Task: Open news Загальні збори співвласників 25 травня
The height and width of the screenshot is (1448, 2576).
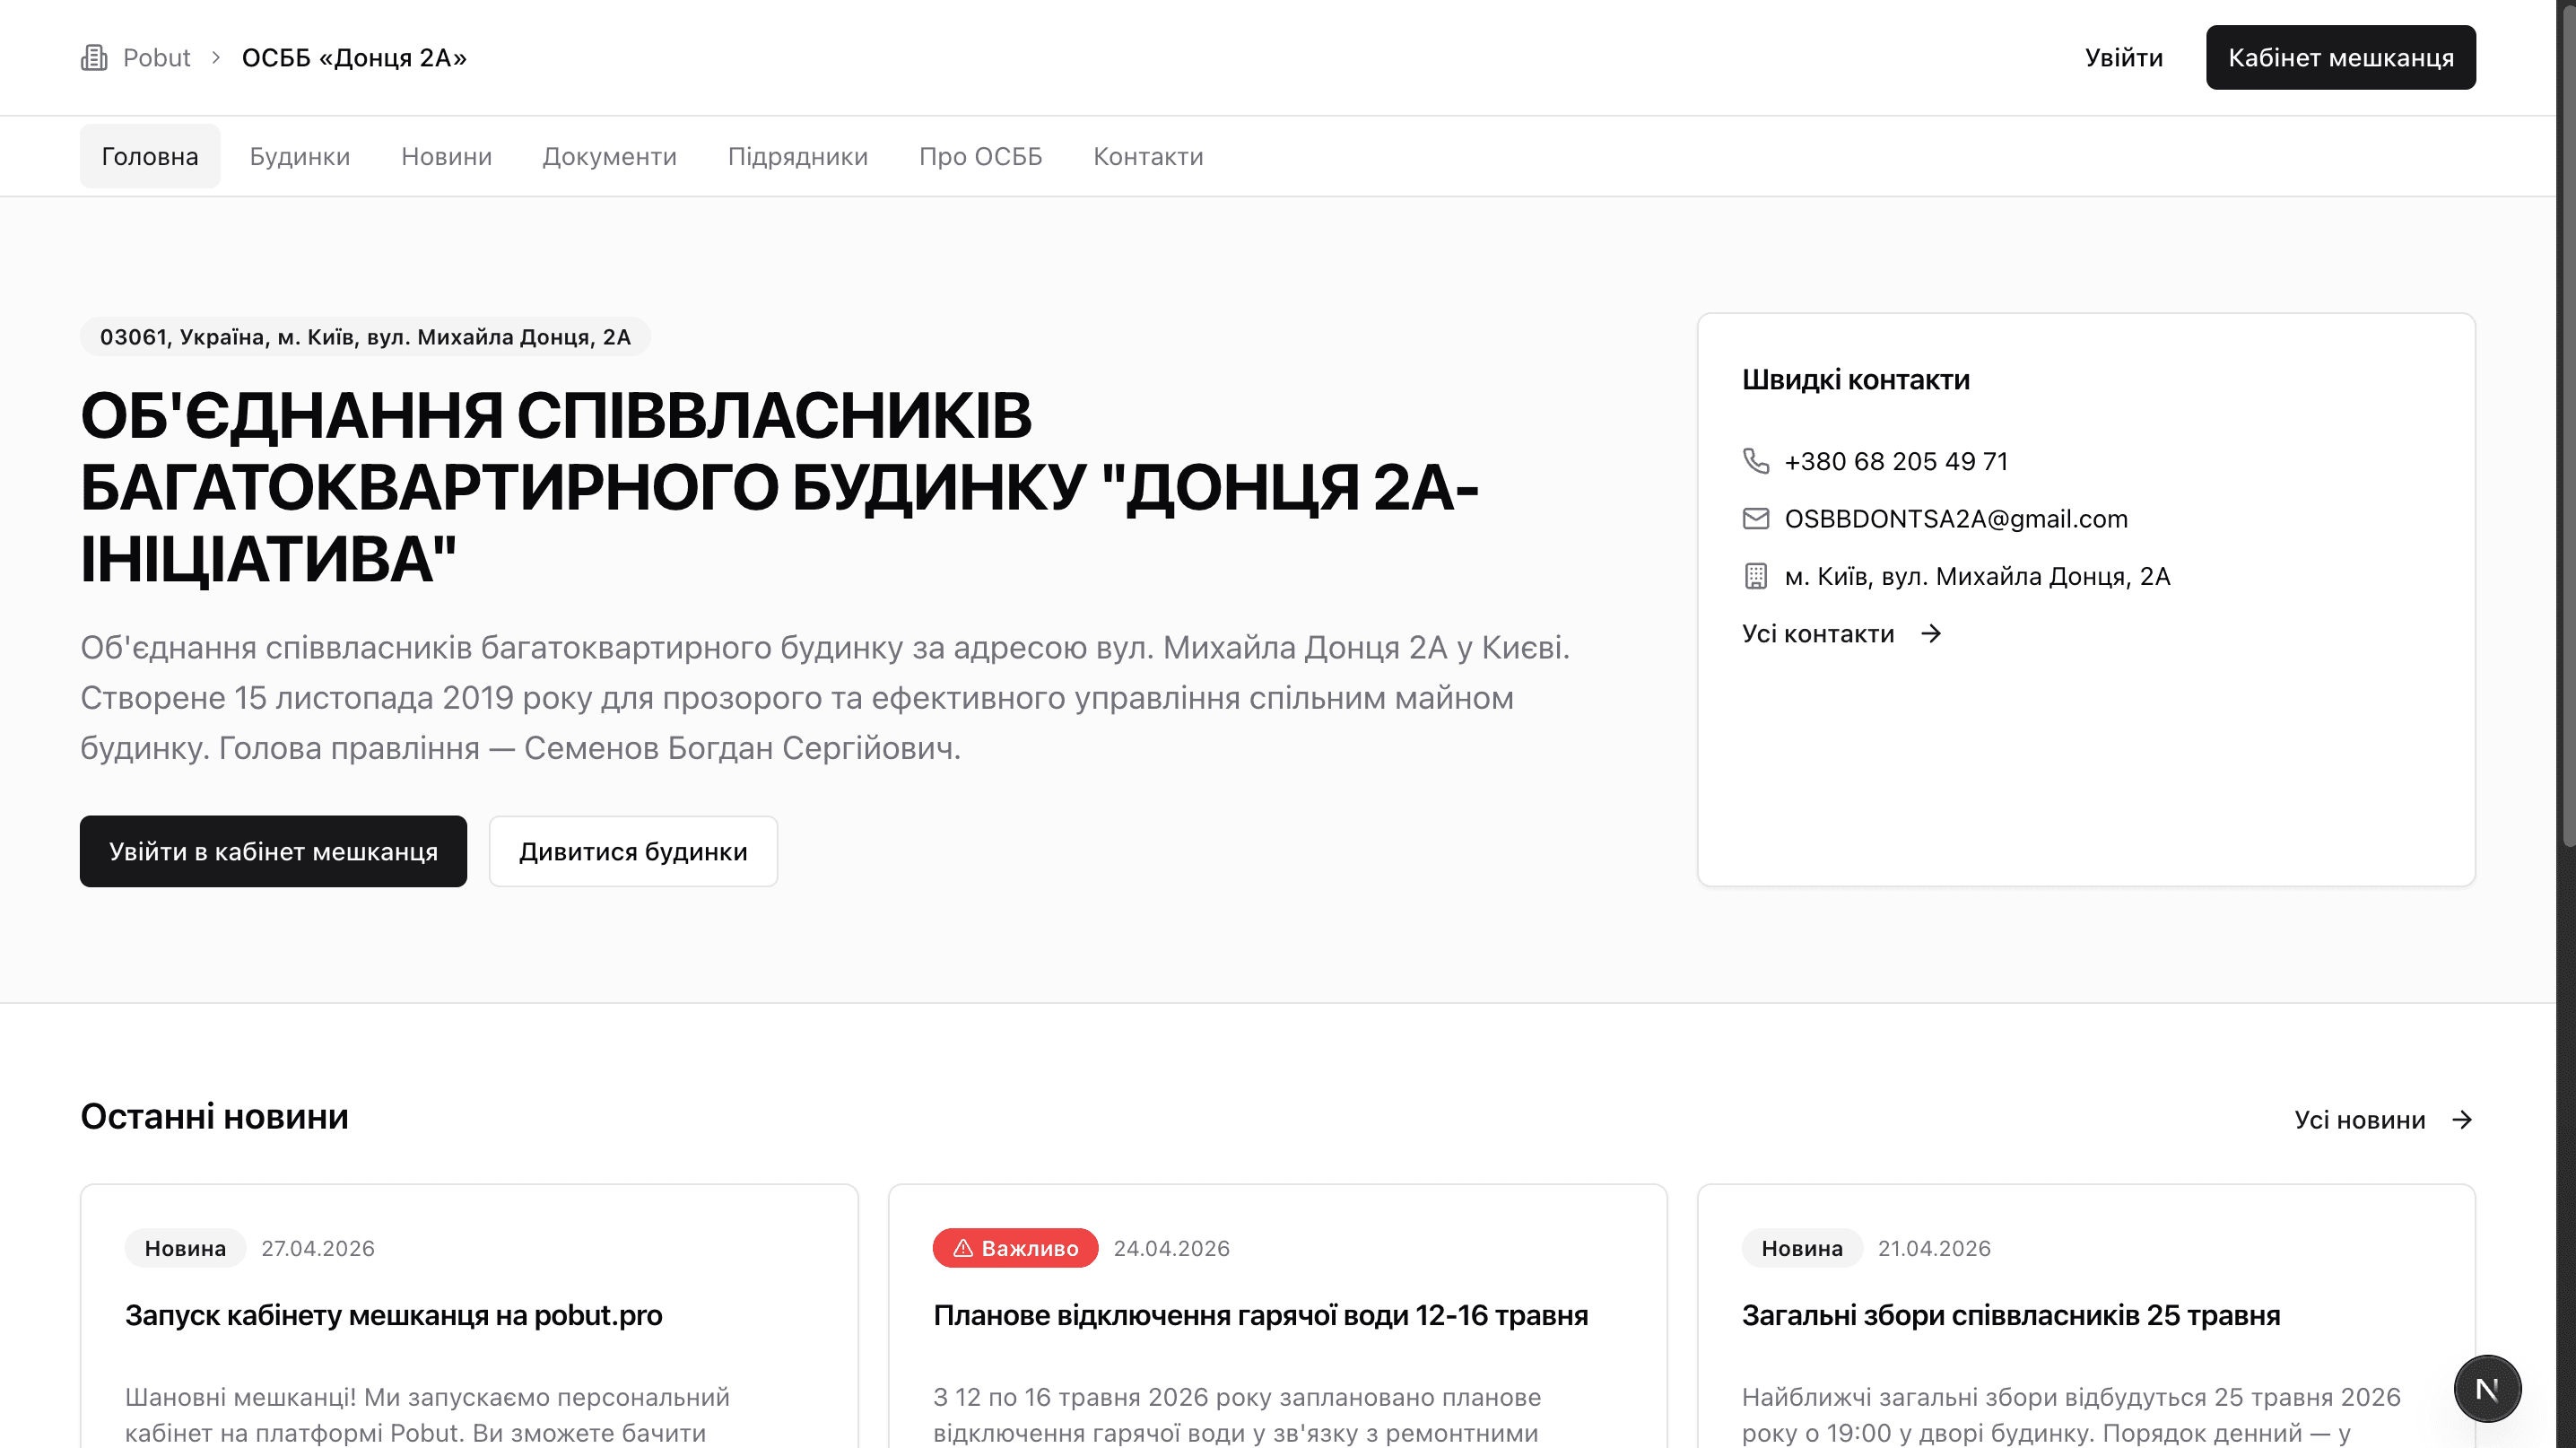Action: [2010, 1316]
